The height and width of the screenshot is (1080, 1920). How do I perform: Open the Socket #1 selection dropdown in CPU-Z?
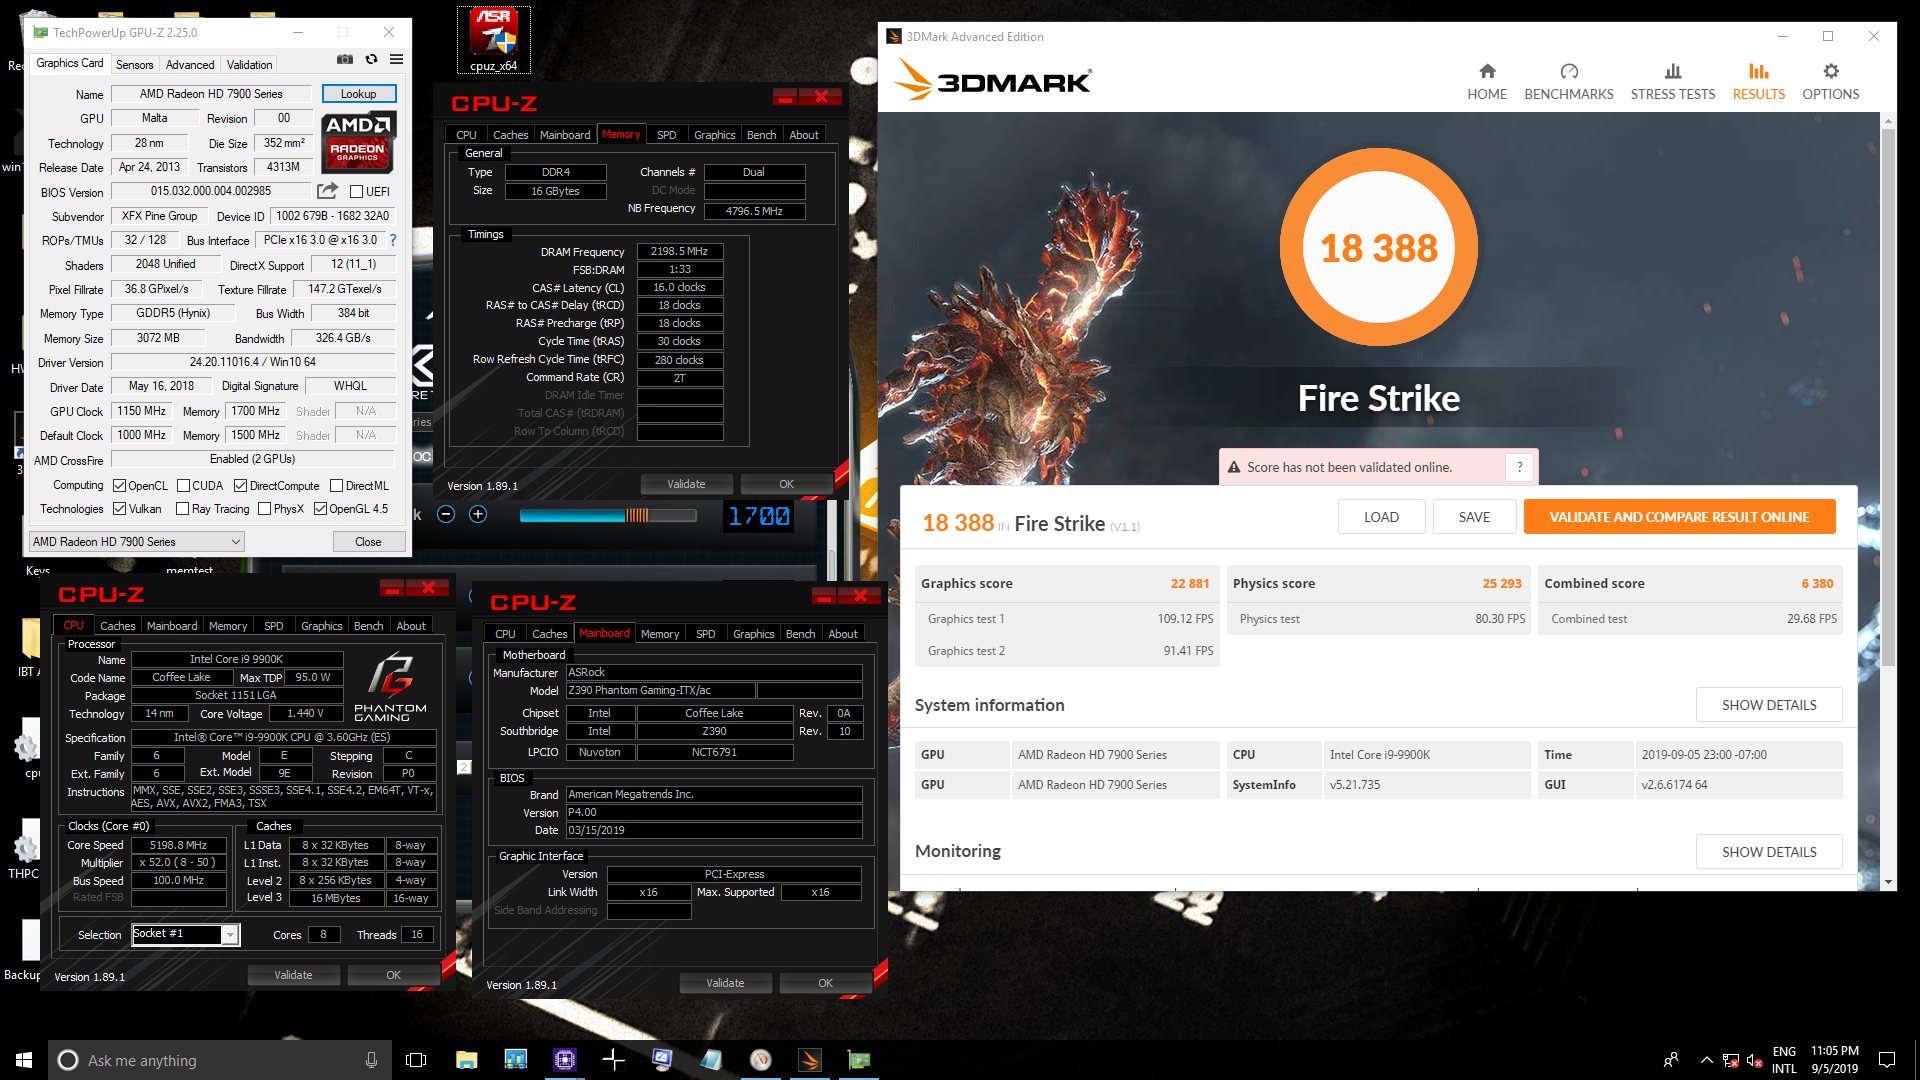(x=185, y=934)
